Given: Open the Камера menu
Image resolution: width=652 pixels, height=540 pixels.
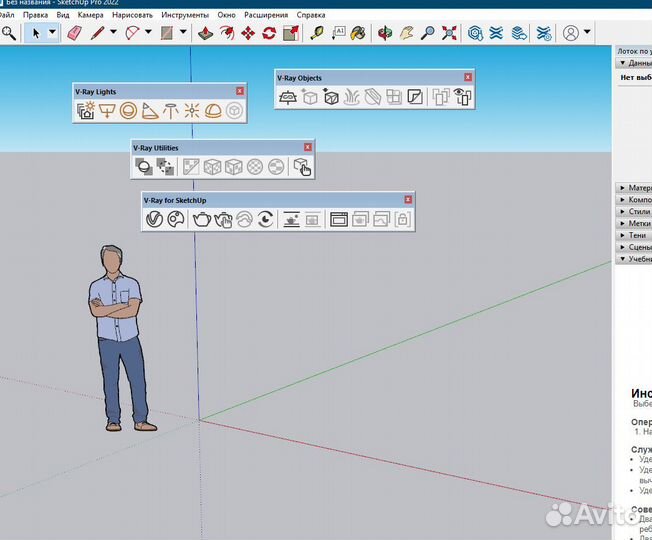Looking at the screenshot, I should 90,15.
